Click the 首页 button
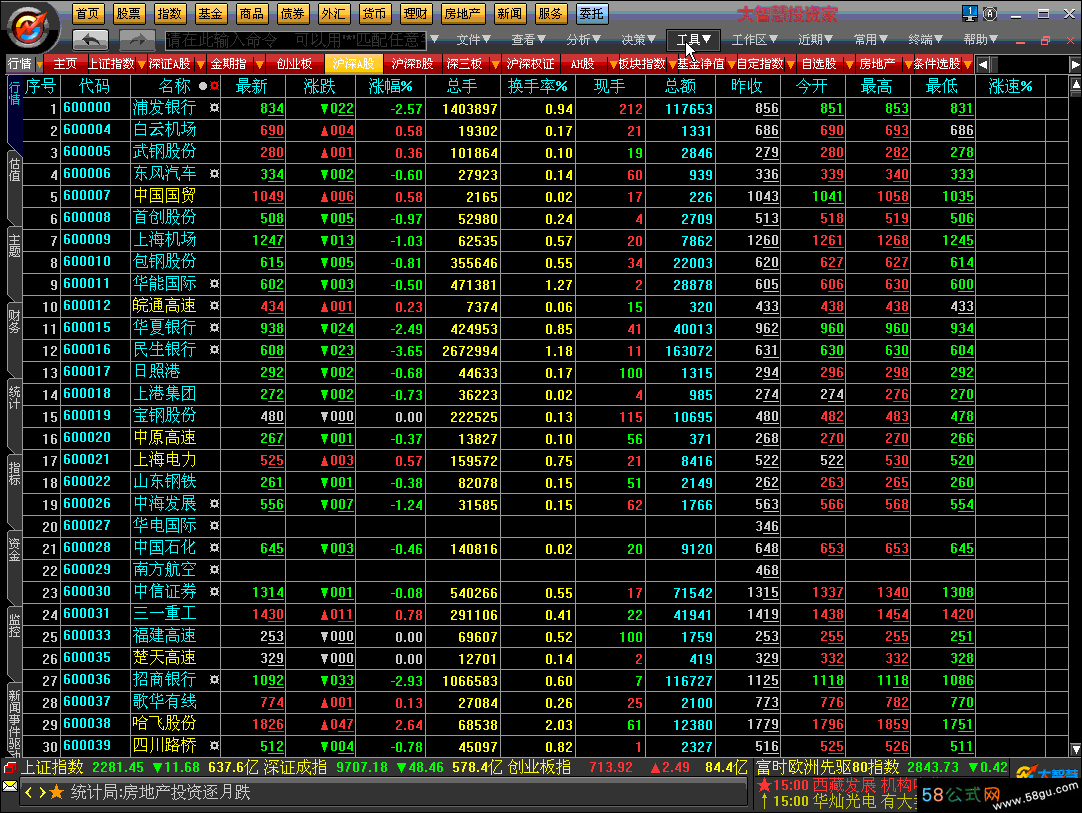The height and width of the screenshot is (813, 1082). 88,14
